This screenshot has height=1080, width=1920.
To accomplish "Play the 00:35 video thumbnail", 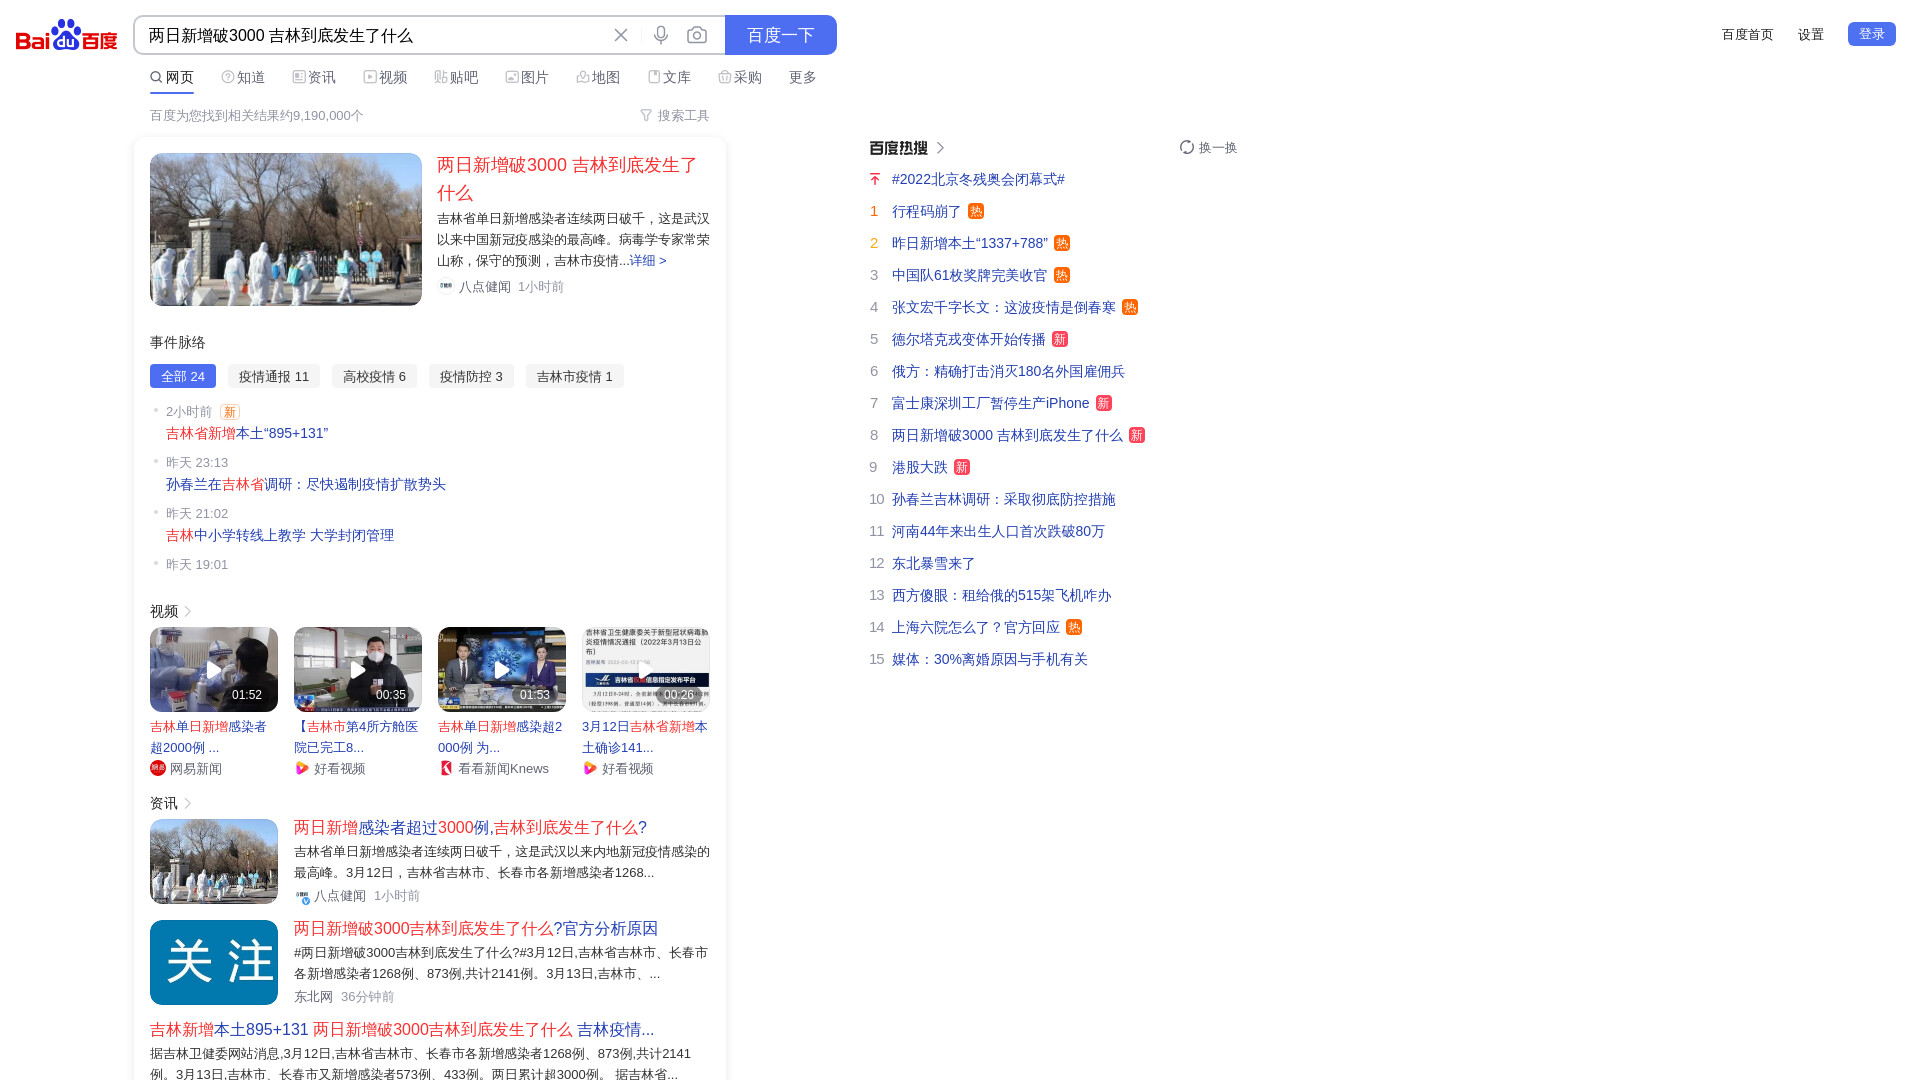I will [358, 669].
